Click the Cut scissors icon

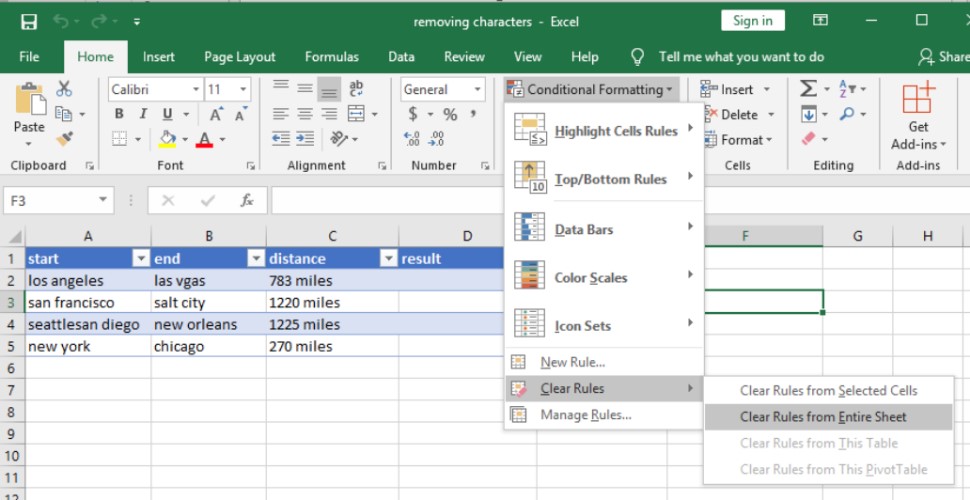coord(65,89)
